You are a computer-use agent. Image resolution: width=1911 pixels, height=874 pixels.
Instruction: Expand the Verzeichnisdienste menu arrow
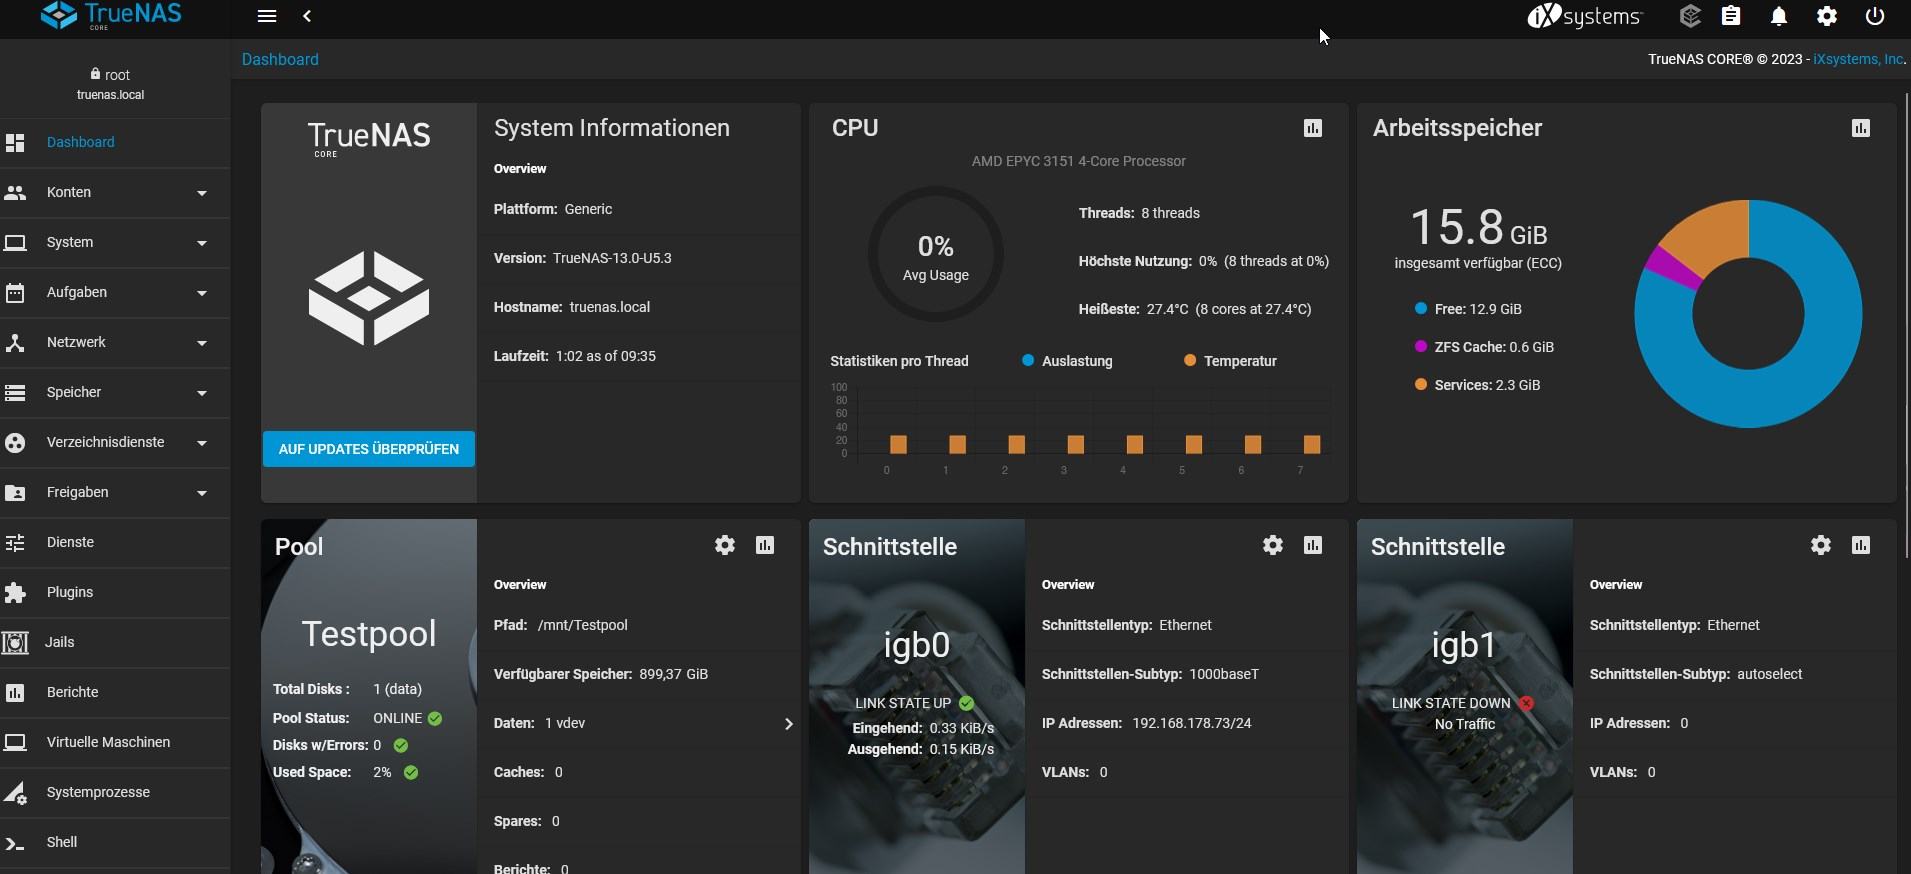[x=202, y=443]
